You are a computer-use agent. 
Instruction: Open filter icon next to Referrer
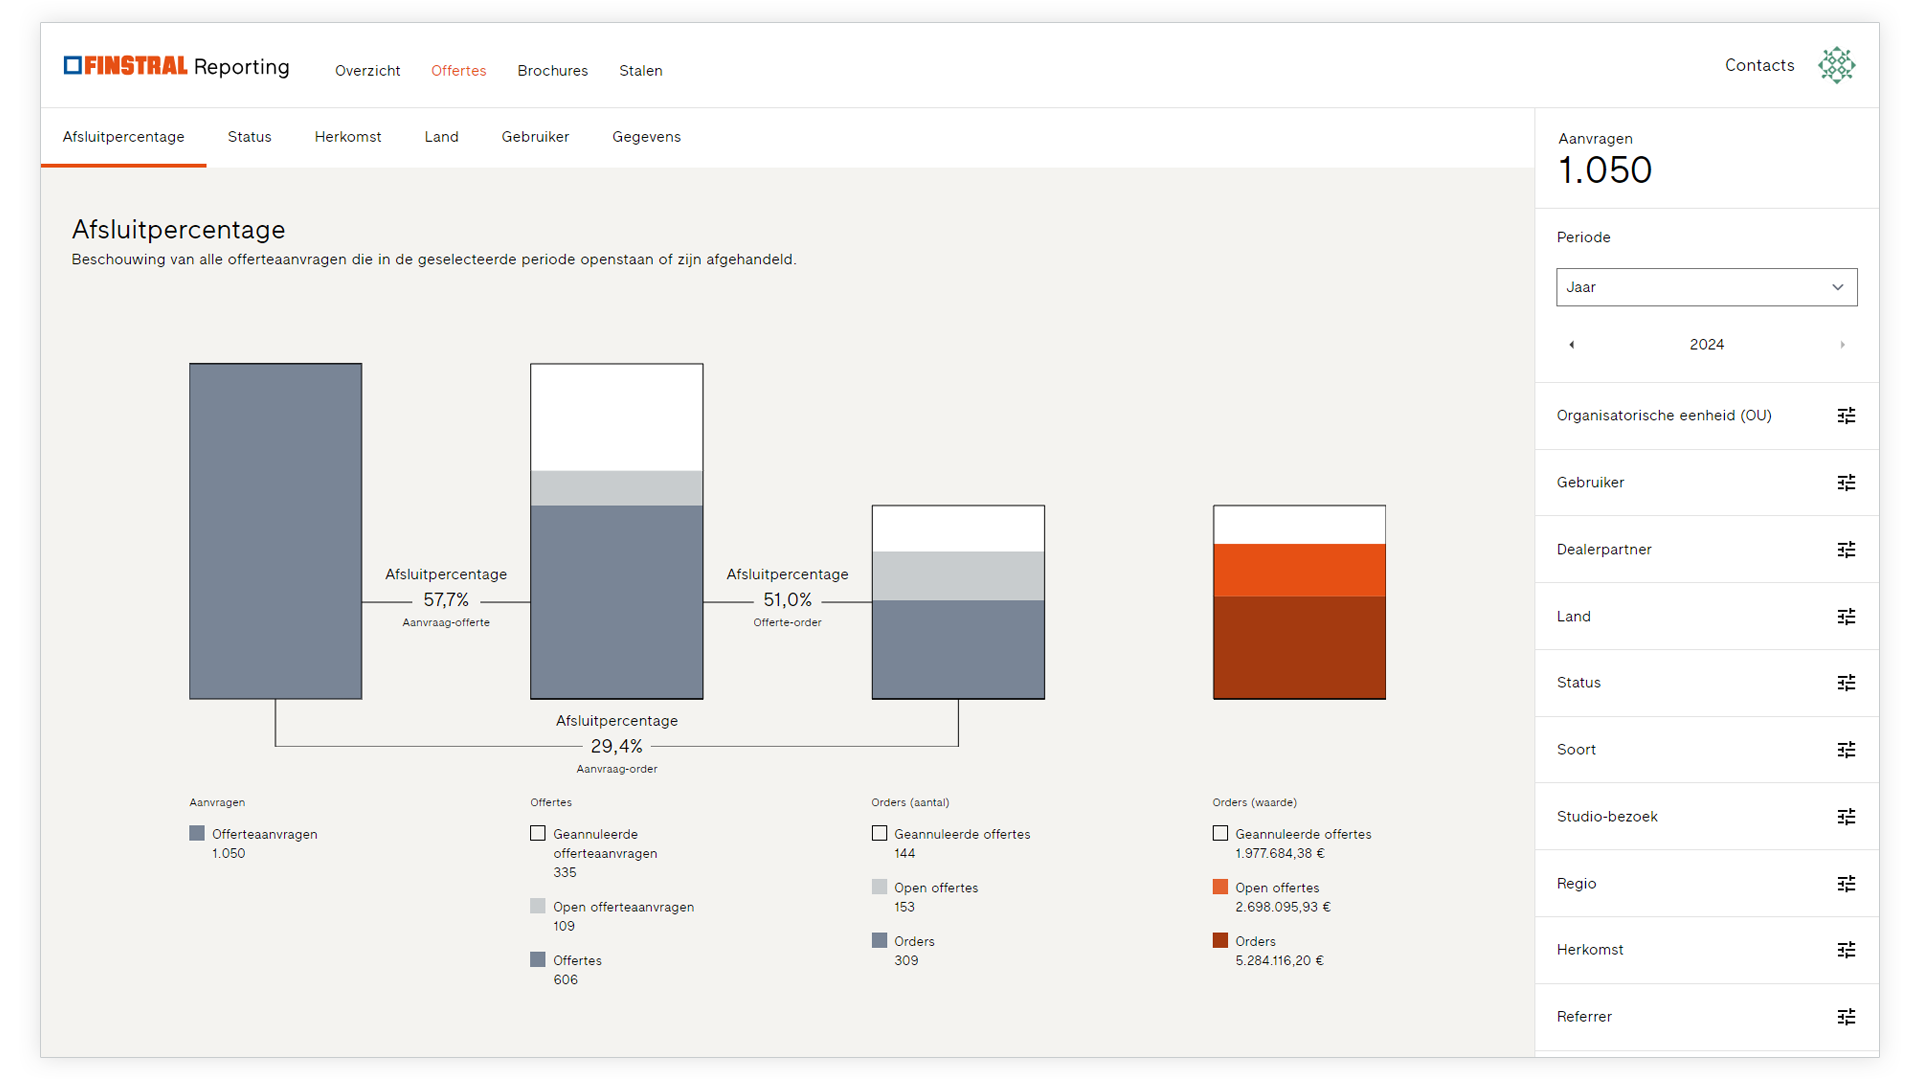click(1846, 1017)
